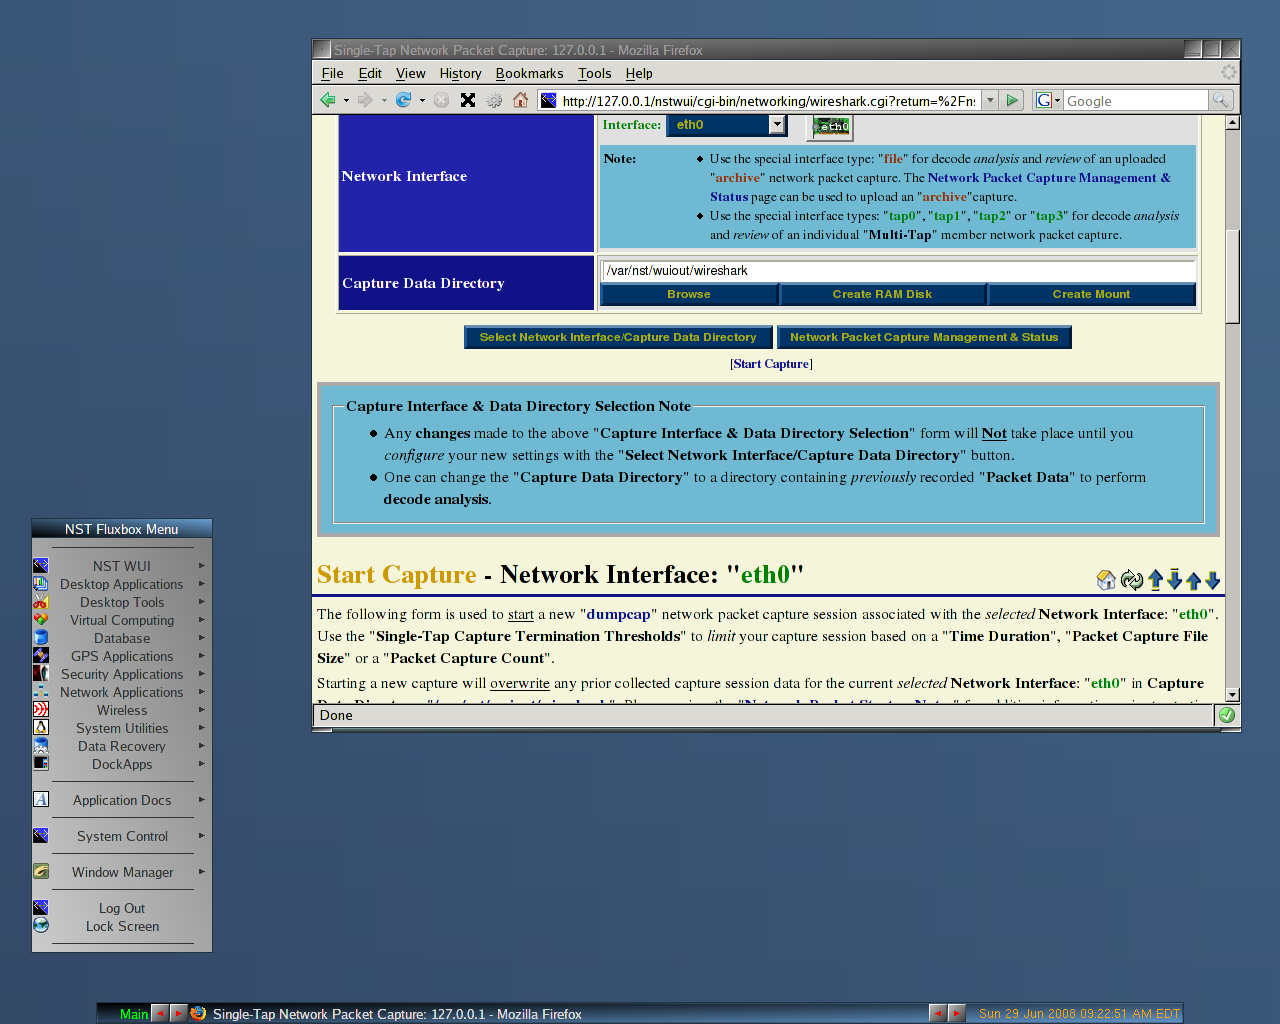Click the green refresh arrows page icon
Image resolution: width=1280 pixels, height=1024 pixels.
1131,580
